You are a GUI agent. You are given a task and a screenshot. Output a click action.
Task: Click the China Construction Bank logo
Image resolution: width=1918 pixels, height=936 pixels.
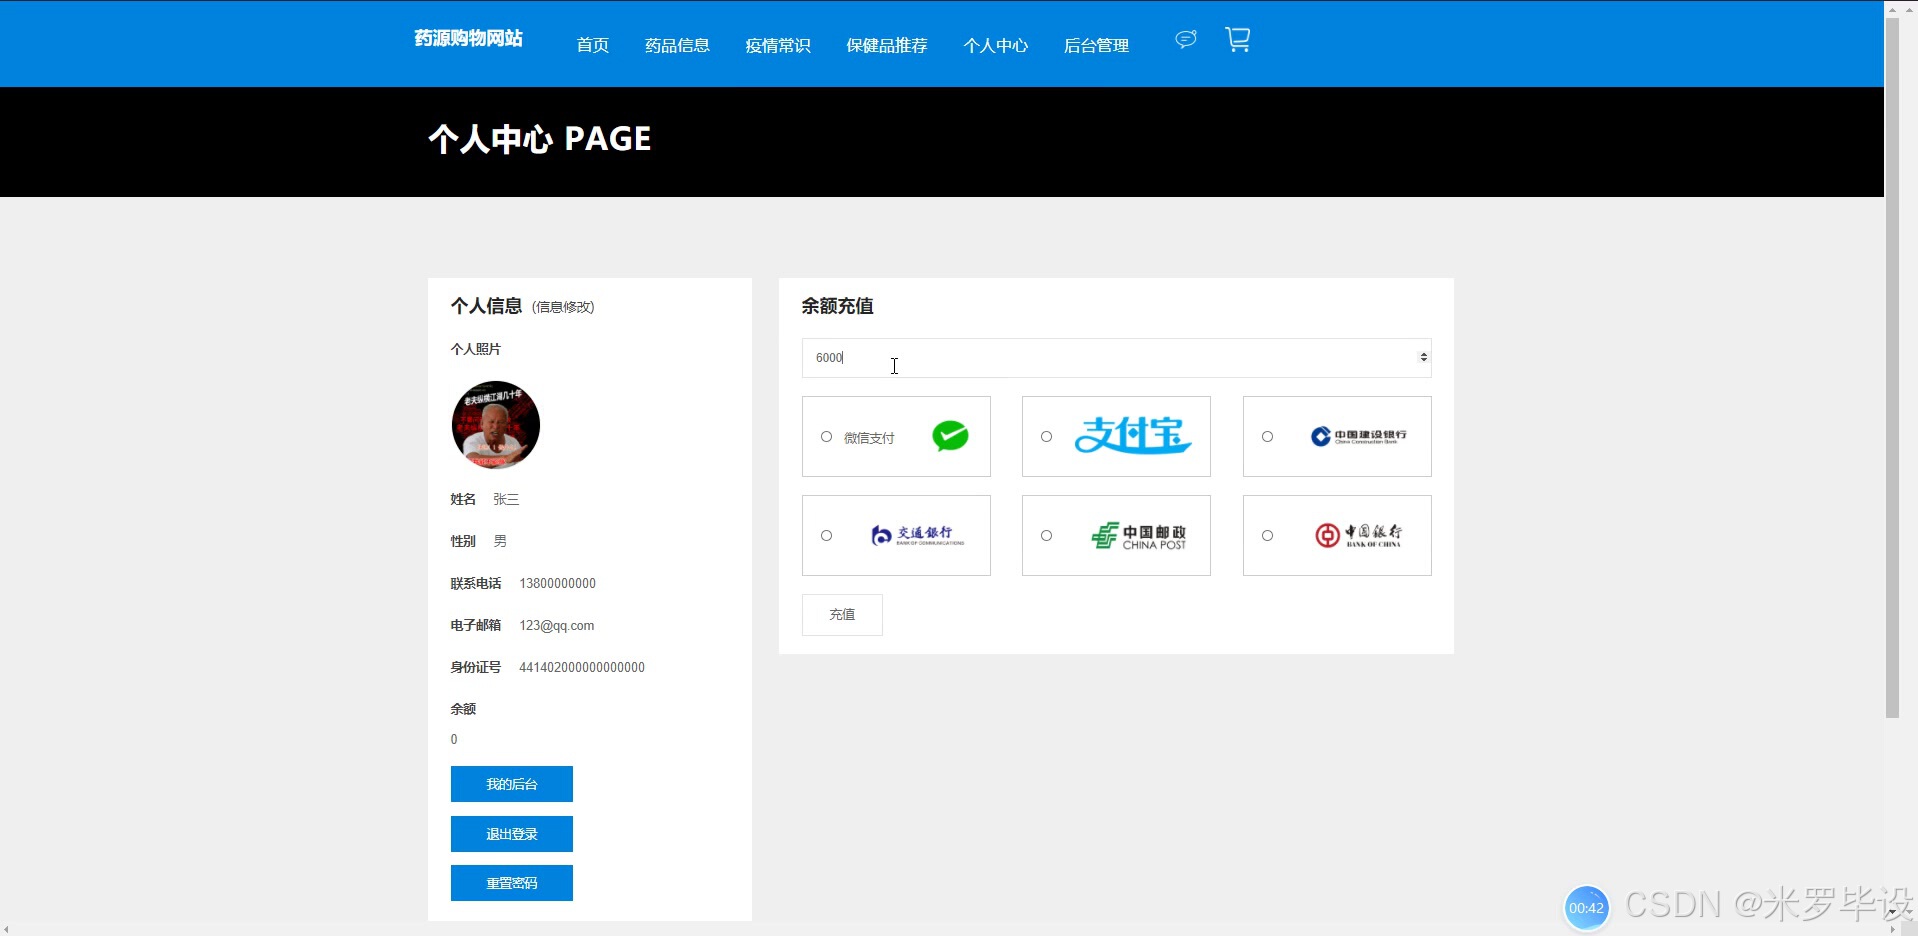tap(1359, 436)
